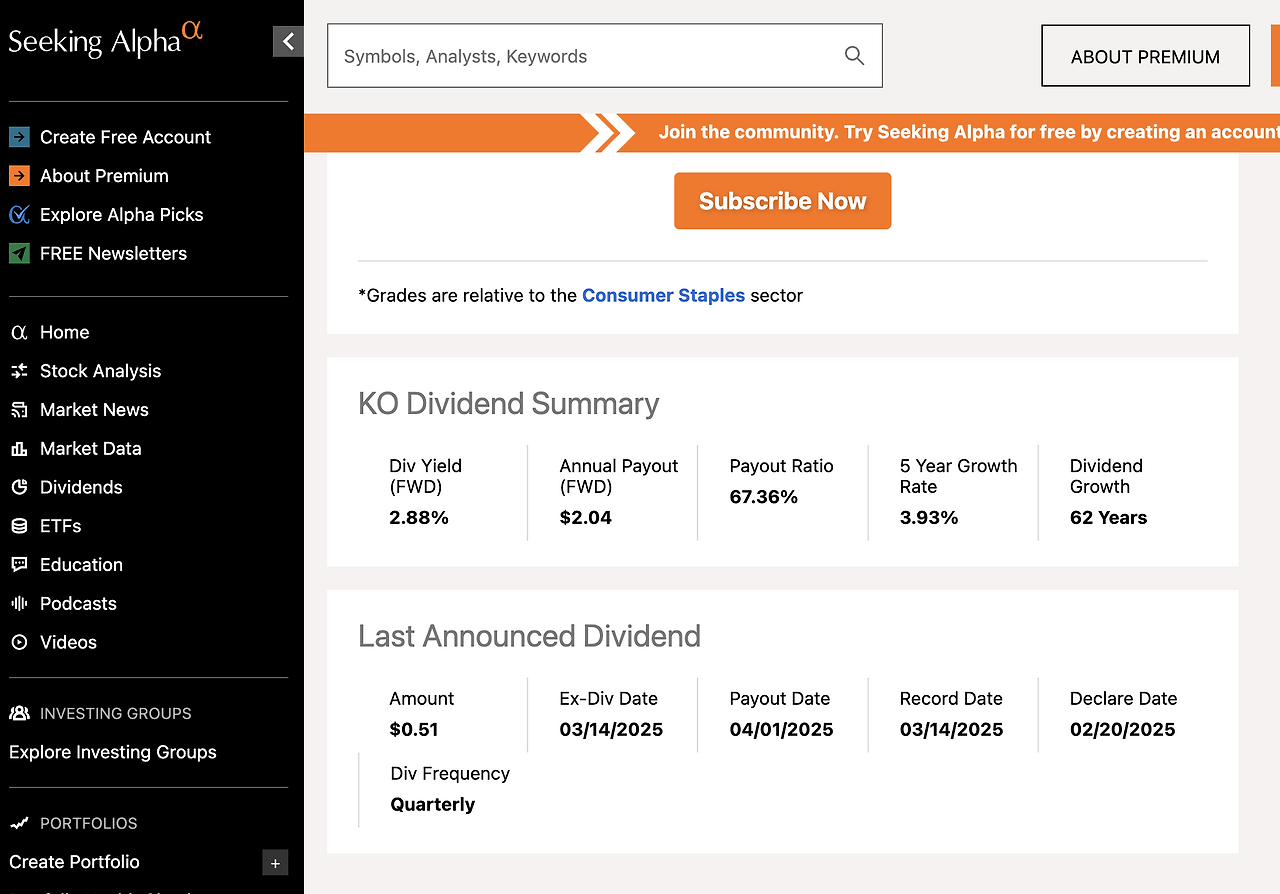Open the Stock Analysis section

click(x=100, y=371)
